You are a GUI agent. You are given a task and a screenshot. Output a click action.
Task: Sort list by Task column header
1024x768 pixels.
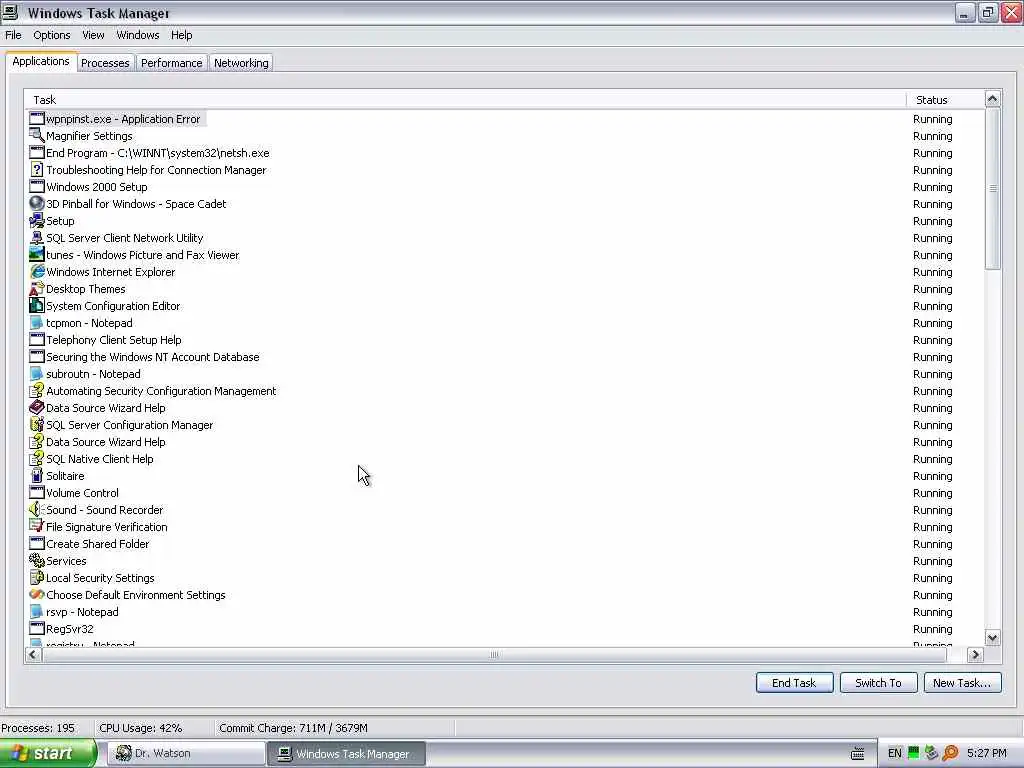[x=465, y=100]
